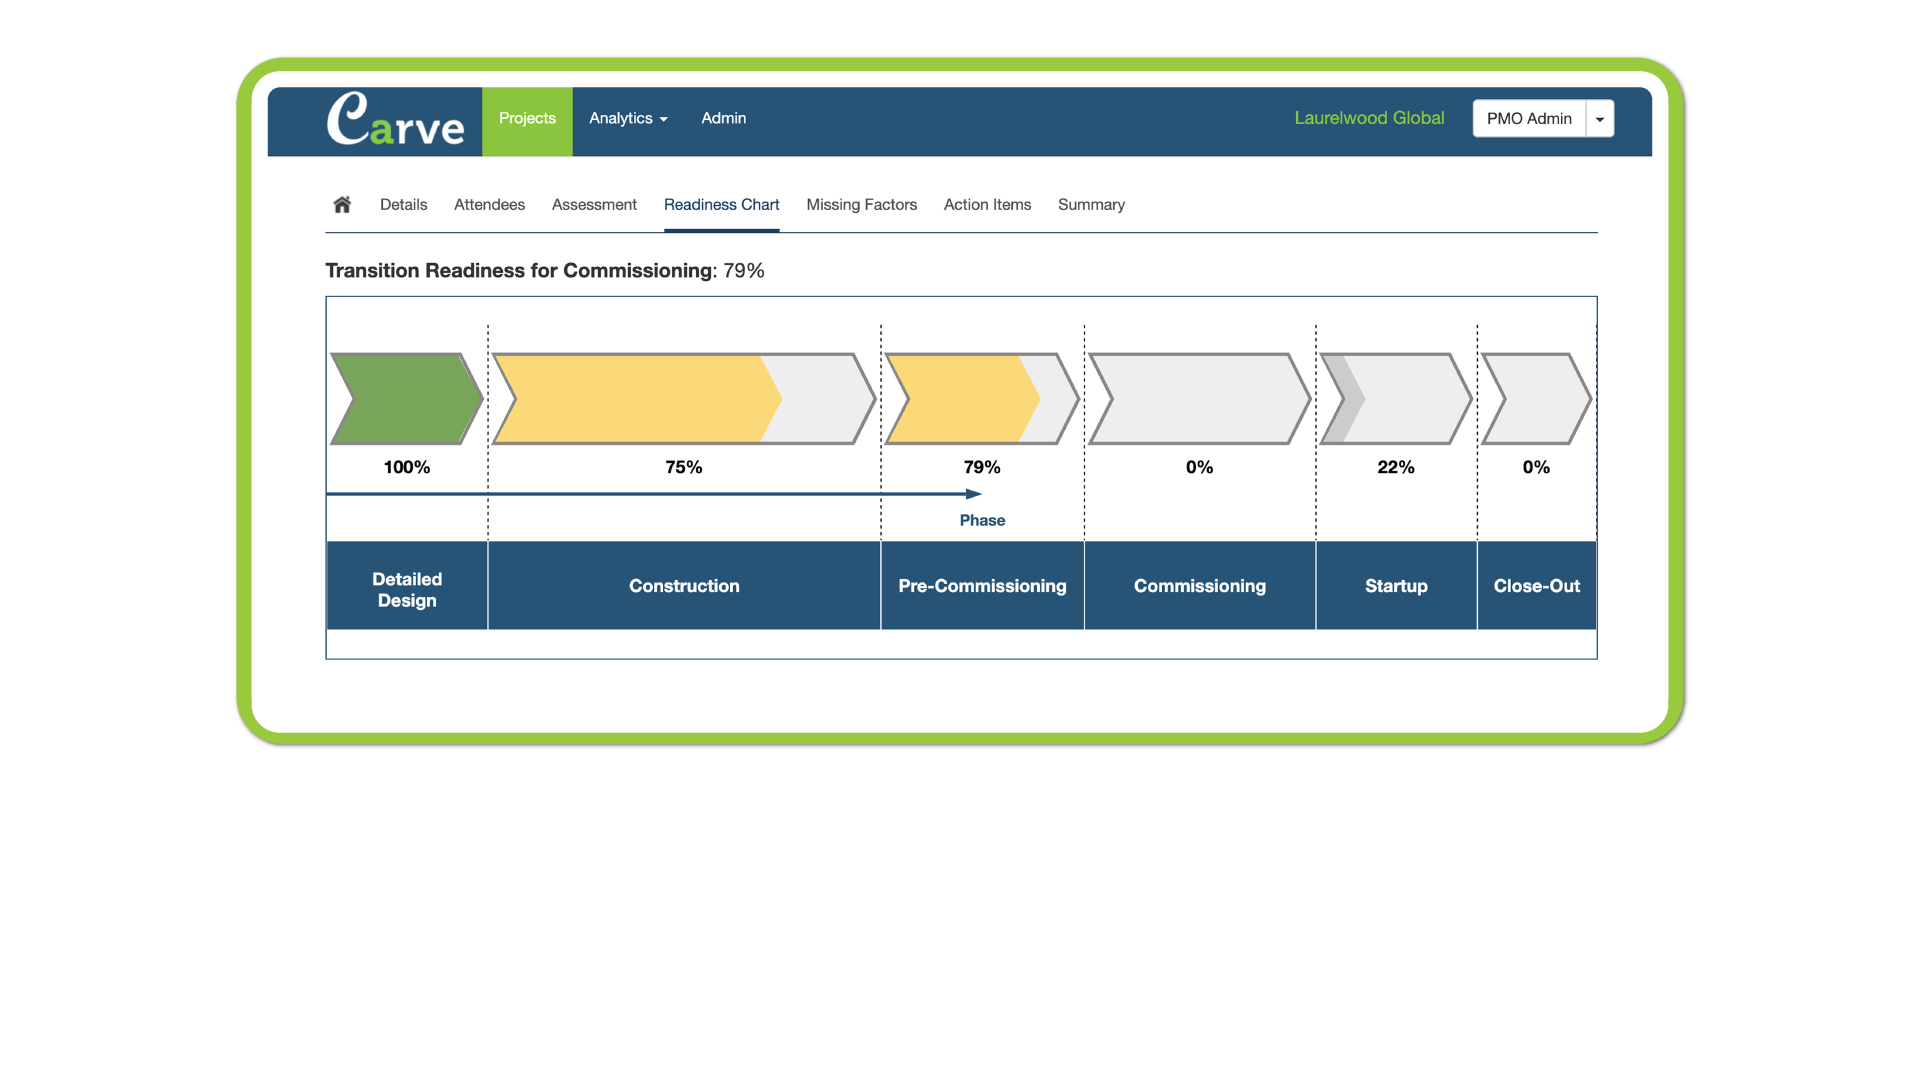Click the Construction phase label block
Image resolution: width=1920 pixels, height=1080 pixels.
(684, 586)
